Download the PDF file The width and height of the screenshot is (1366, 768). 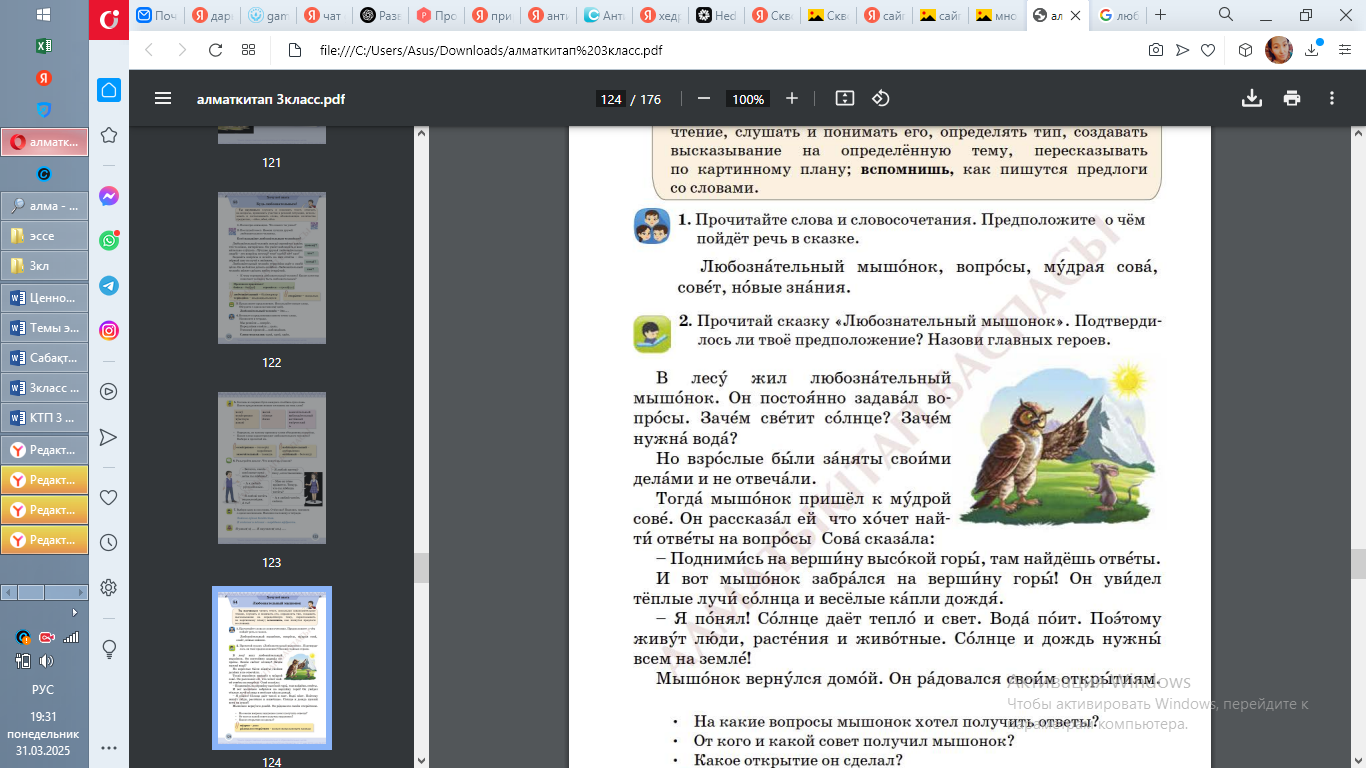pos(1251,98)
